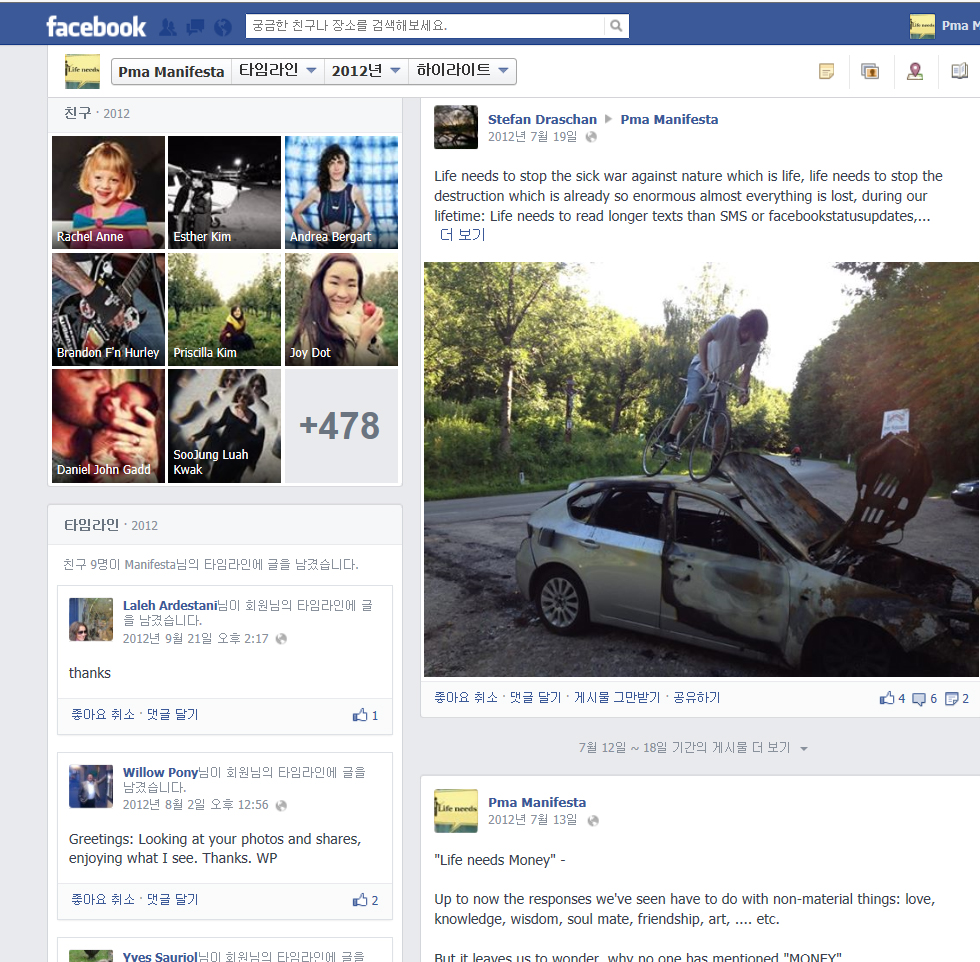Viewport: 980px width, 962px height.
Task: Click the Life needs page avatar beside name
Action: point(82,71)
